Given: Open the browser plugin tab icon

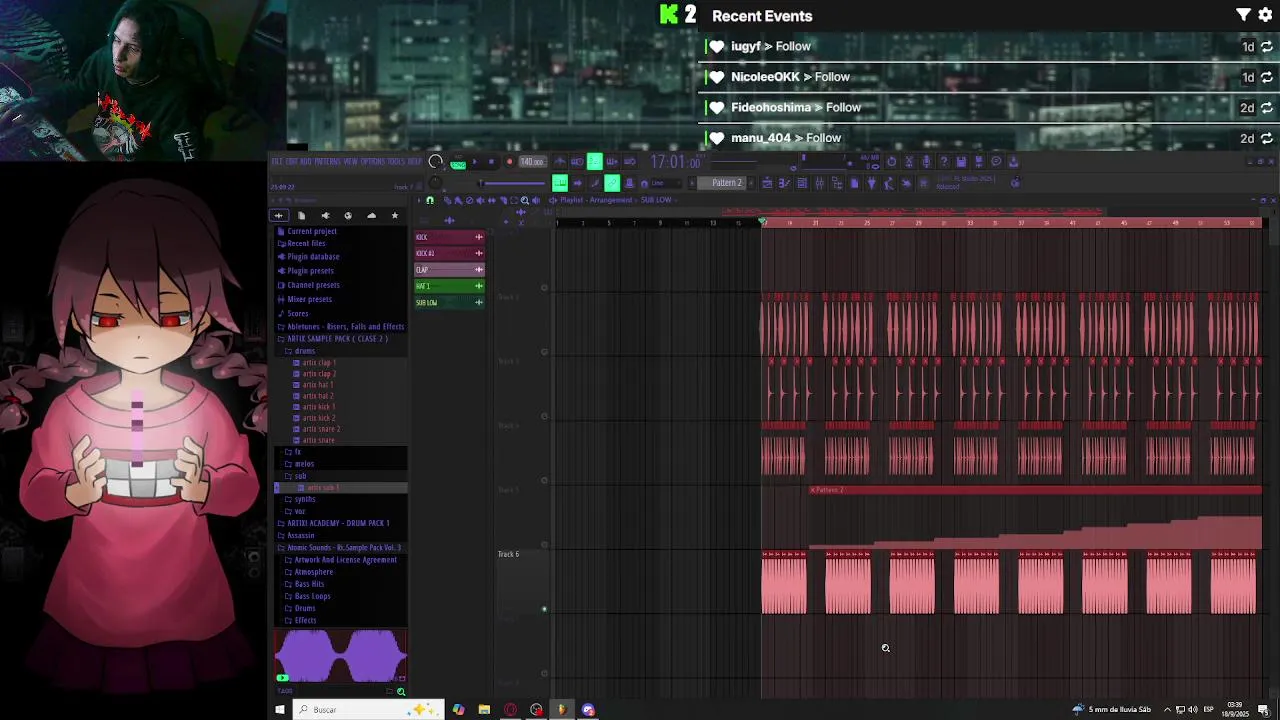Looking at the screenshot, I should [x=325, y=216].
